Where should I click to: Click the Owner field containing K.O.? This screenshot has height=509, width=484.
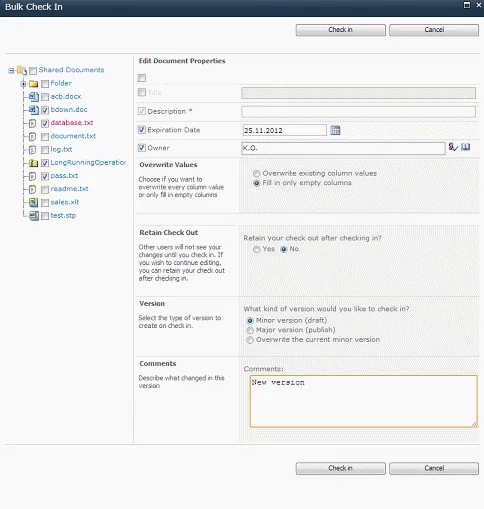tap(343, 148)
